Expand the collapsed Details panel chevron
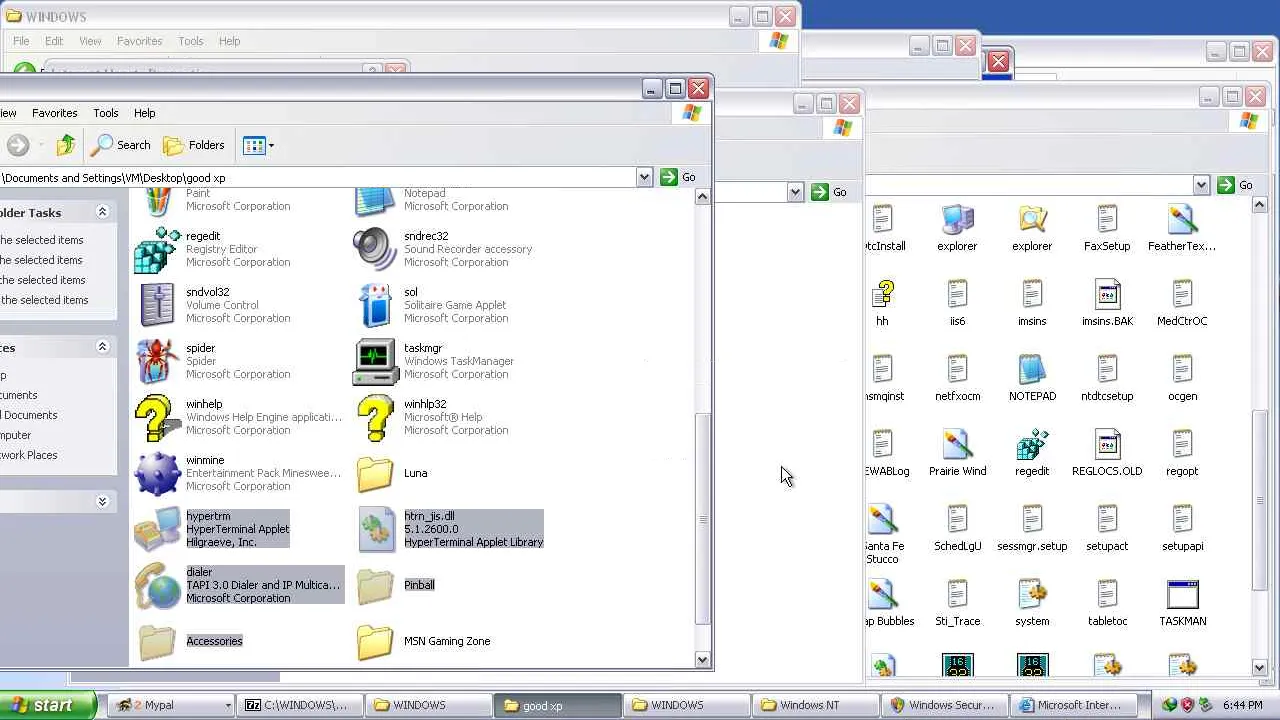Image resolution: width=1280 pixels, height=720 pixels. [102, 501]
